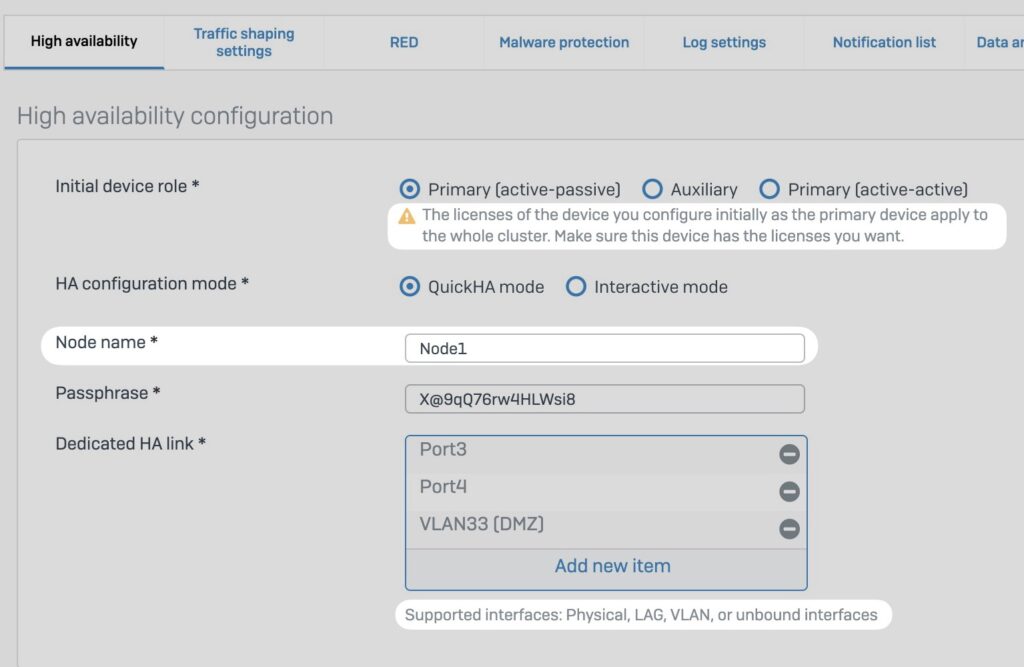
Task: Go to the Traffic shaping settings tab
Action: [244, 42]
